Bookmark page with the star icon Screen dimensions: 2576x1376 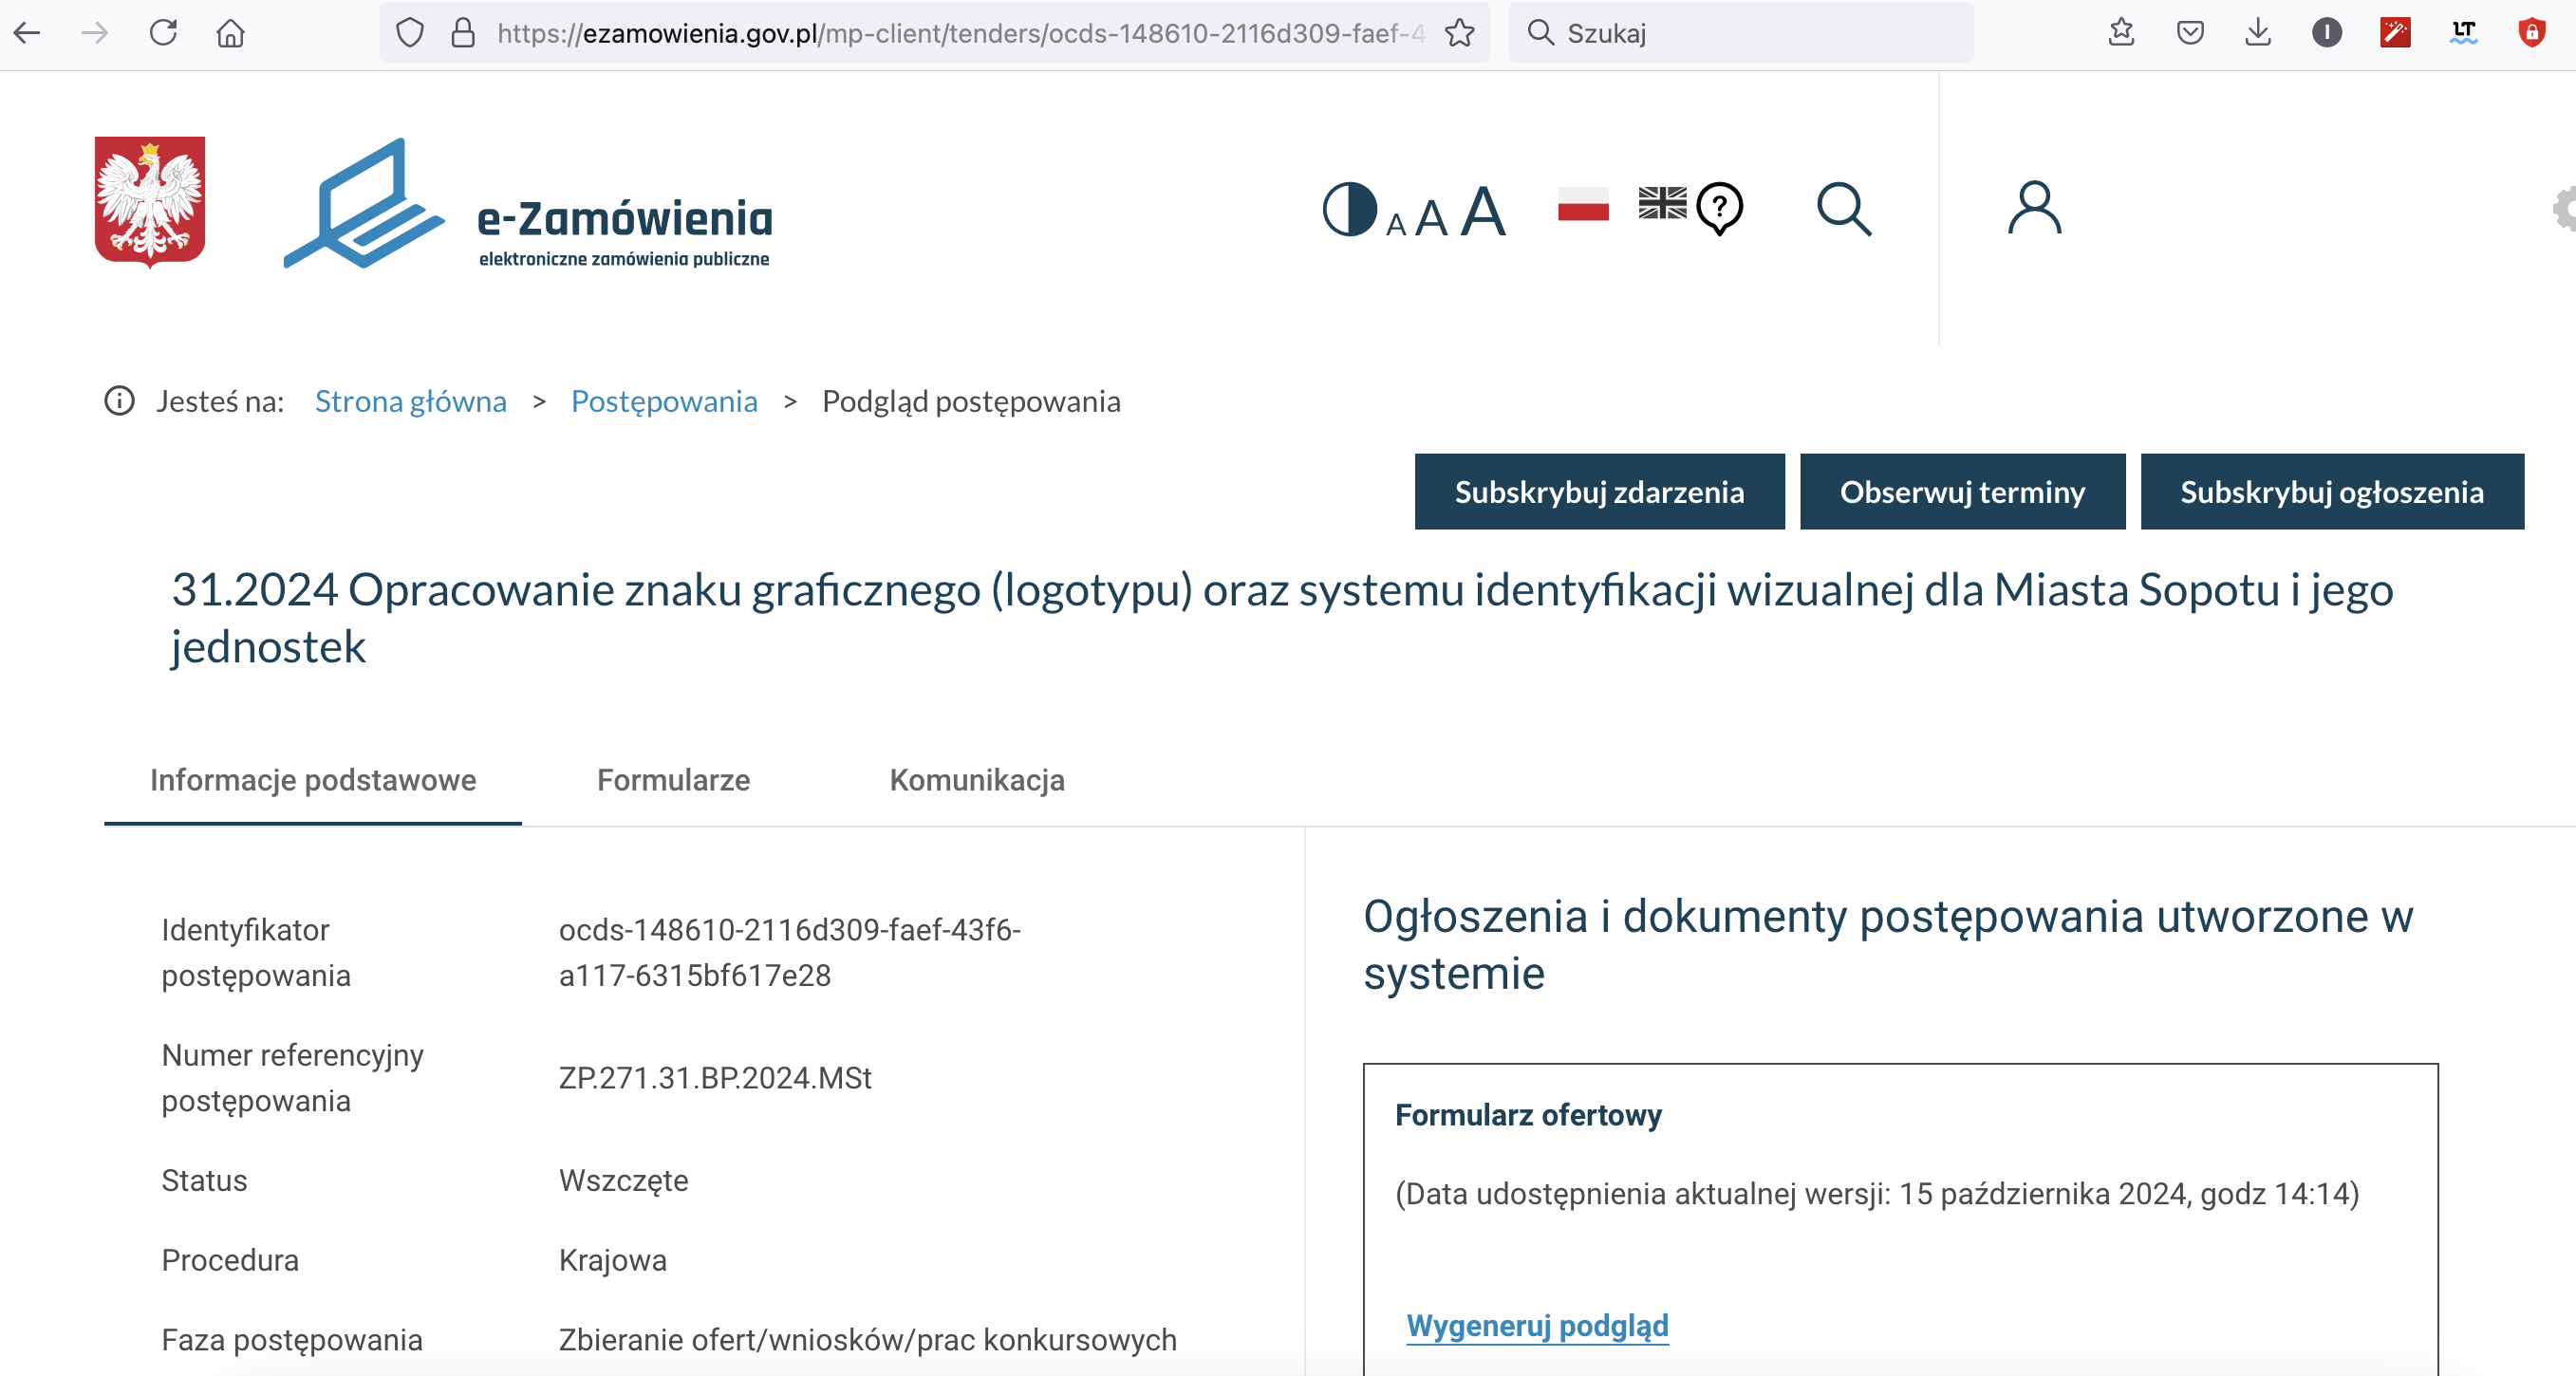1460,33
